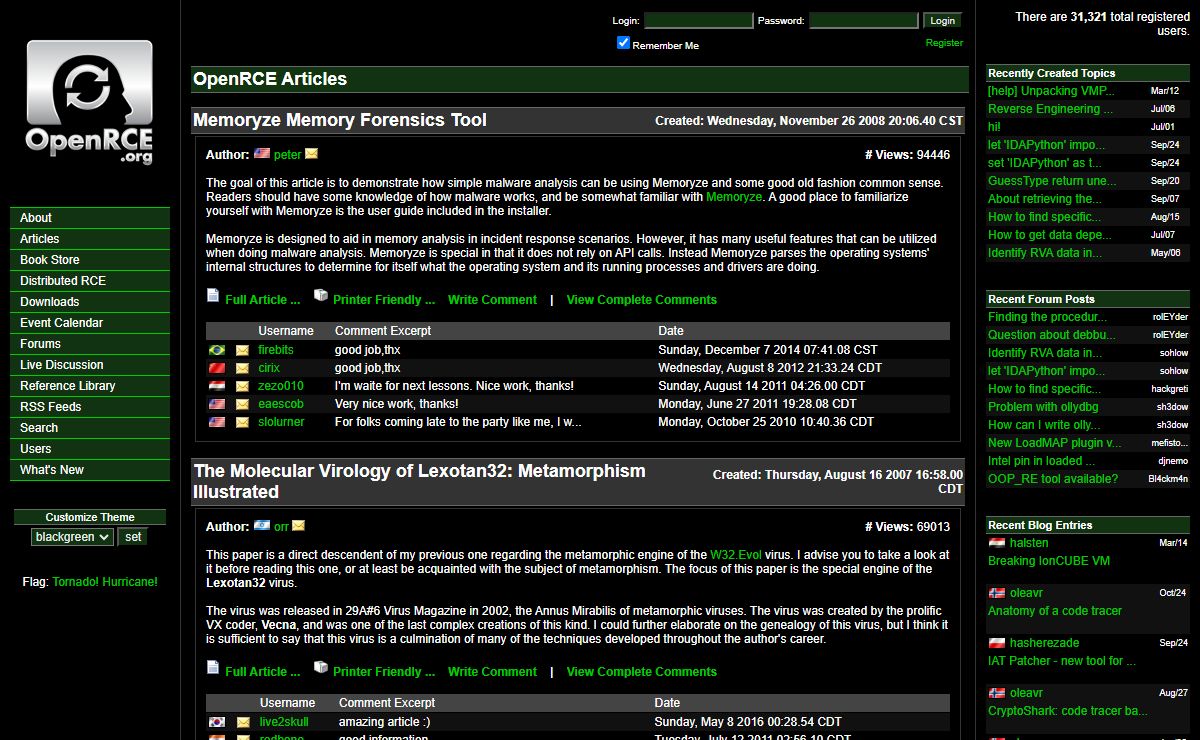Click mail icon in cirix comment row
The width and height of the screenshot is (1200, 740).
242,369
